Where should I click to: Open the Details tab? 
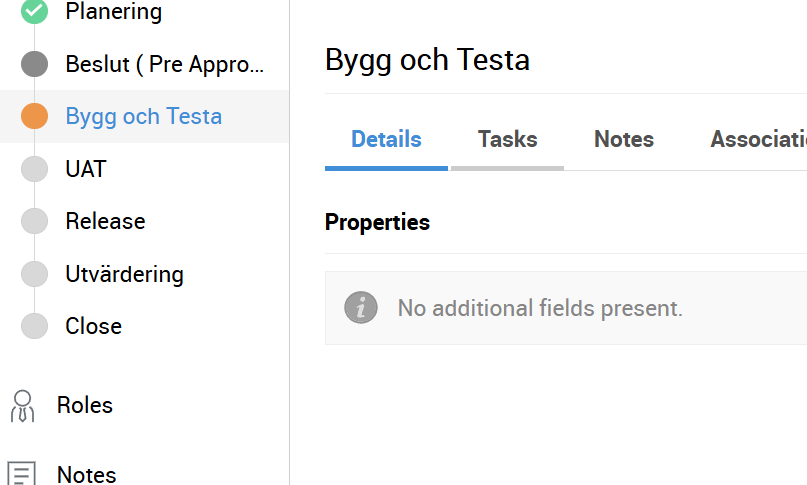386,140
